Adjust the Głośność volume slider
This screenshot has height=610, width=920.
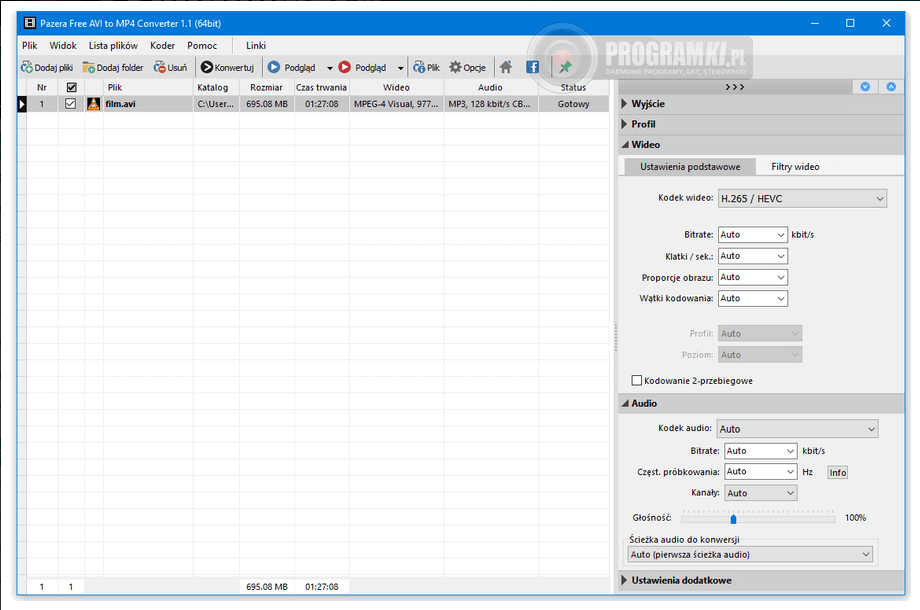point(733,518)
